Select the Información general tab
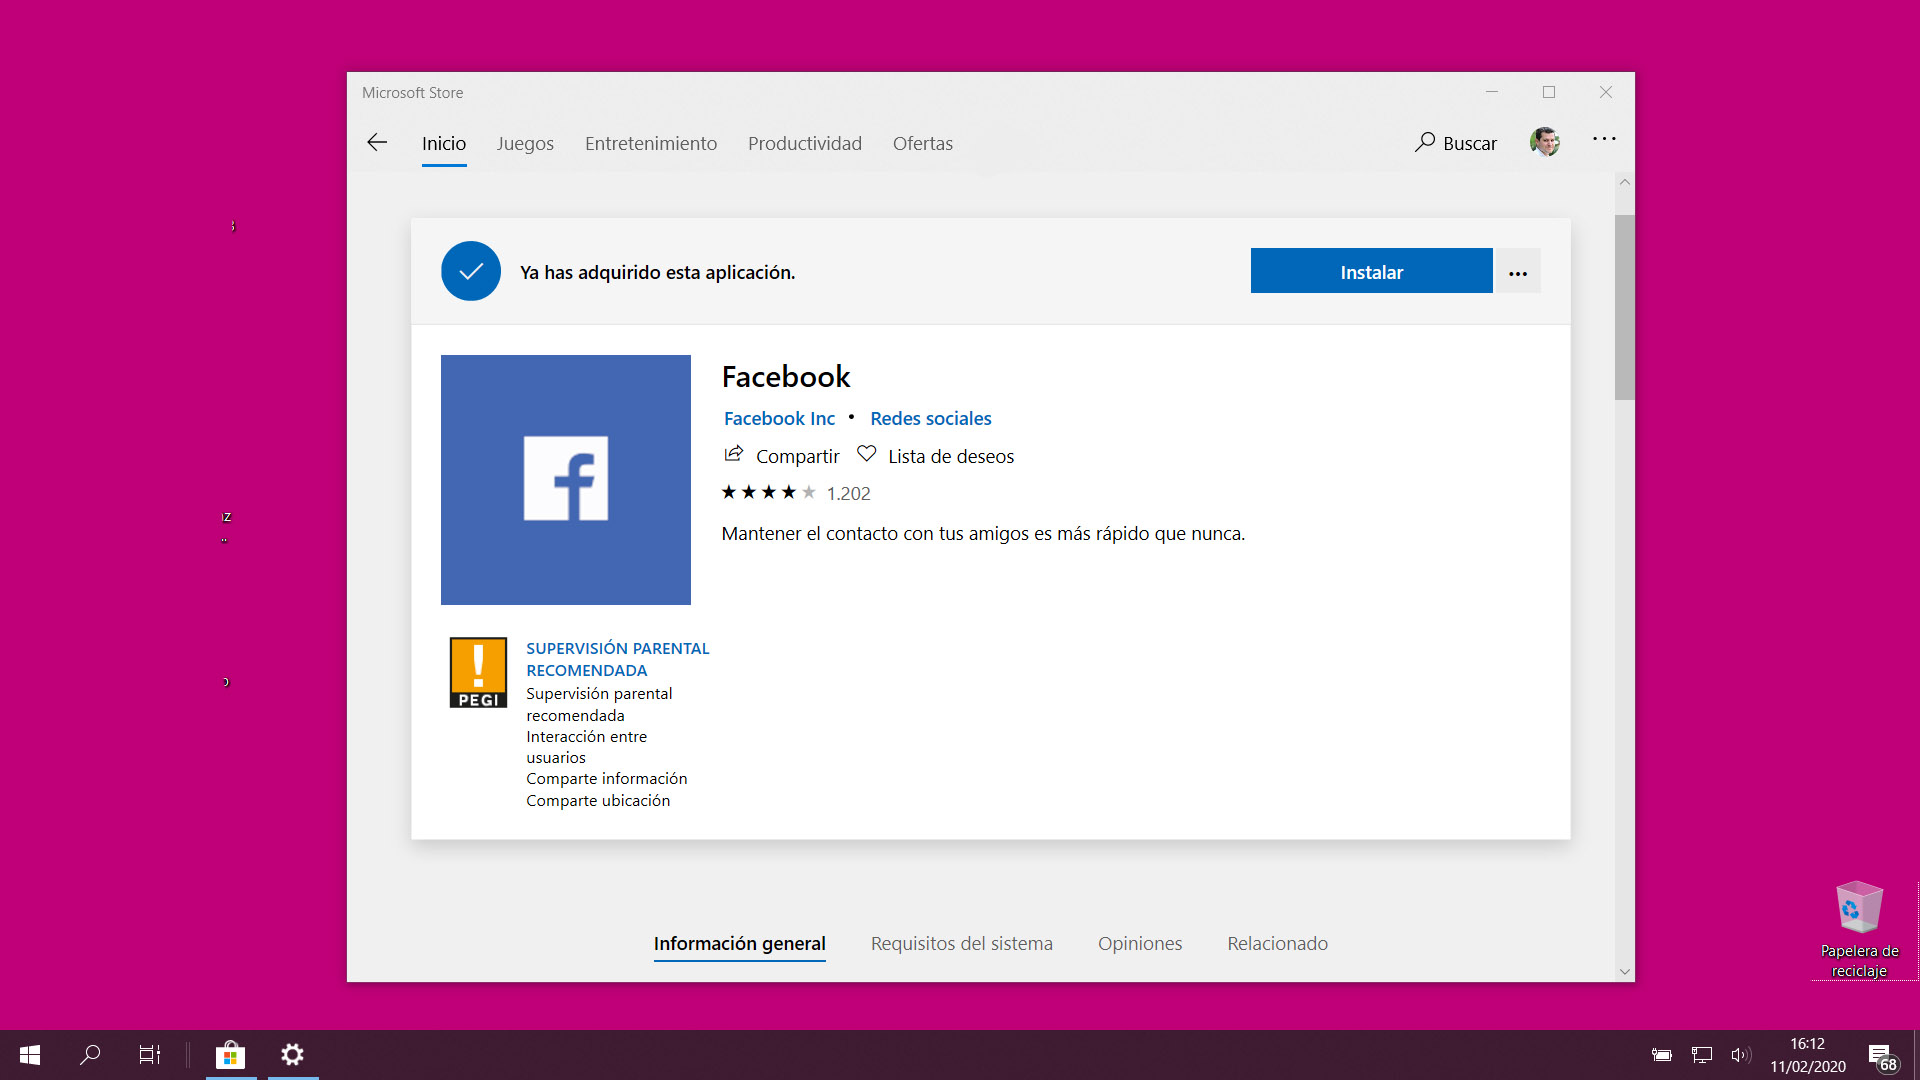The height and width of the screenshot is (1080, 1920). [x=740, y=944]
